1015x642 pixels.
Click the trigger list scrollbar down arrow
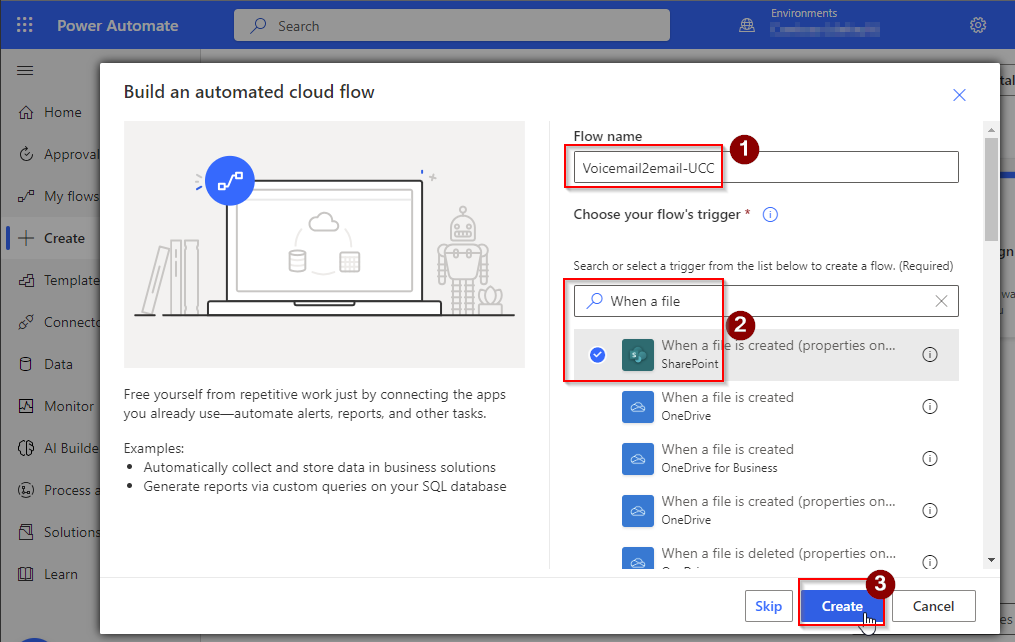click(991, 560)
